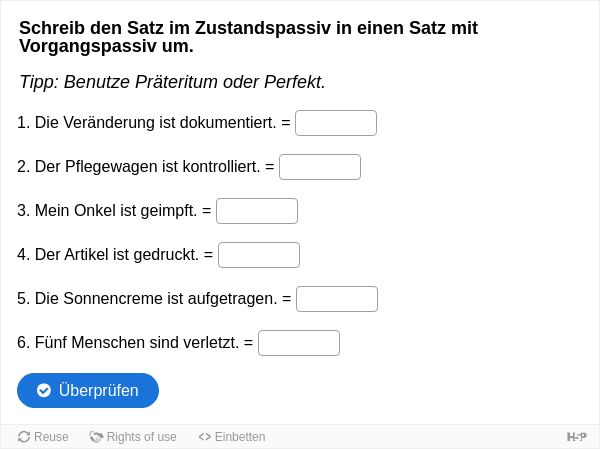Click the sentence text 'Mein Onkel ist geimpft.'
This screenshot has height=449, width=600.
pyautogui.click(x=116, y=211)
